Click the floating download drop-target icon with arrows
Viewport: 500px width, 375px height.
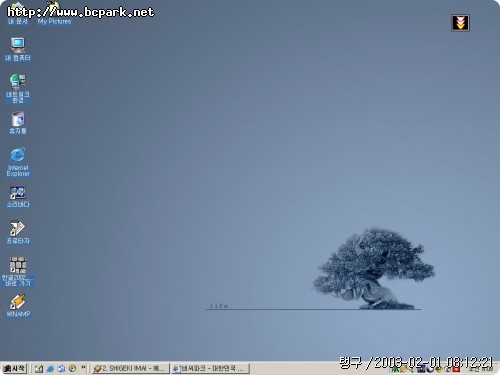click(460, 23)
